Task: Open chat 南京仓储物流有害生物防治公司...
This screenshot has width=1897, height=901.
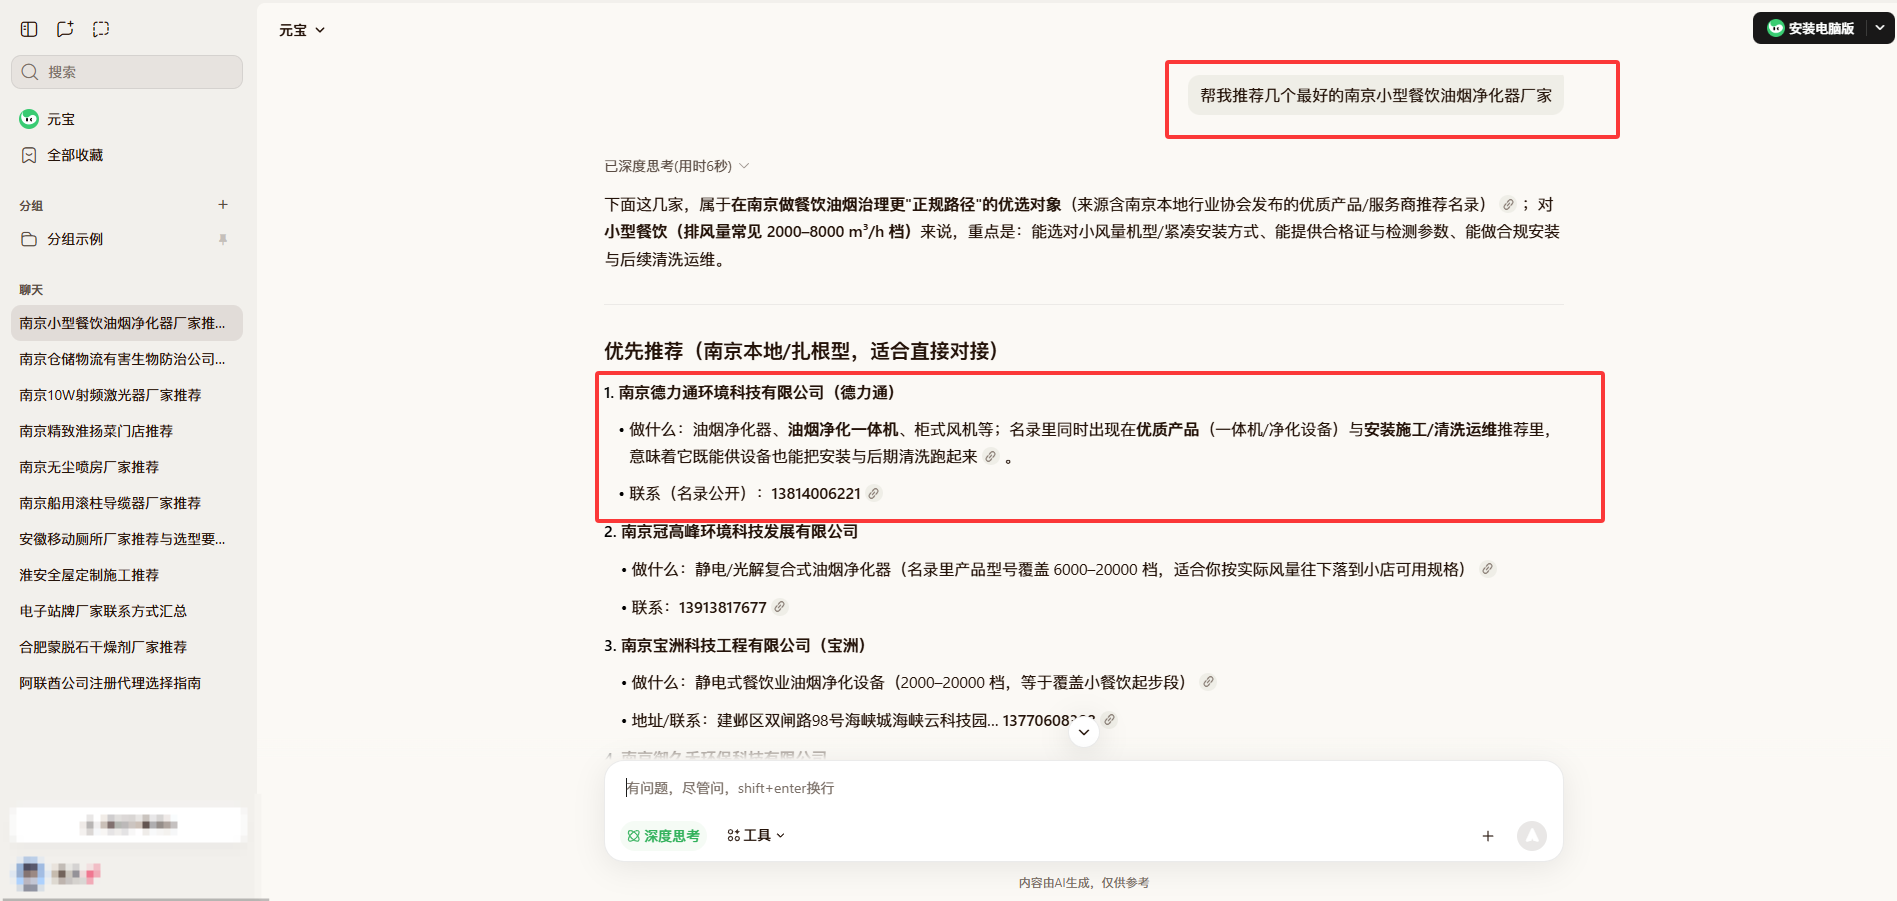Action: pyautogui.click(x=127, y=359)
